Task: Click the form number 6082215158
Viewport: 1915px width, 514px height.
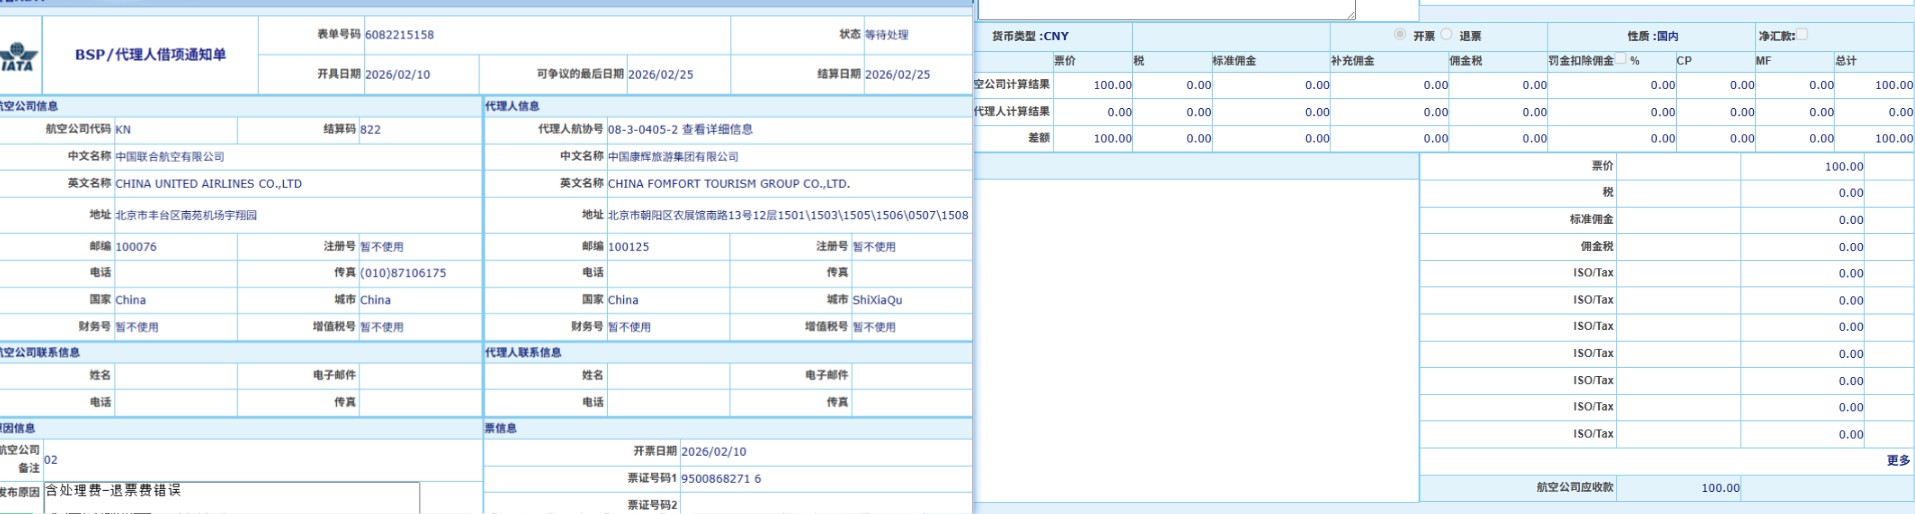Action: click(x=399, y=35)
